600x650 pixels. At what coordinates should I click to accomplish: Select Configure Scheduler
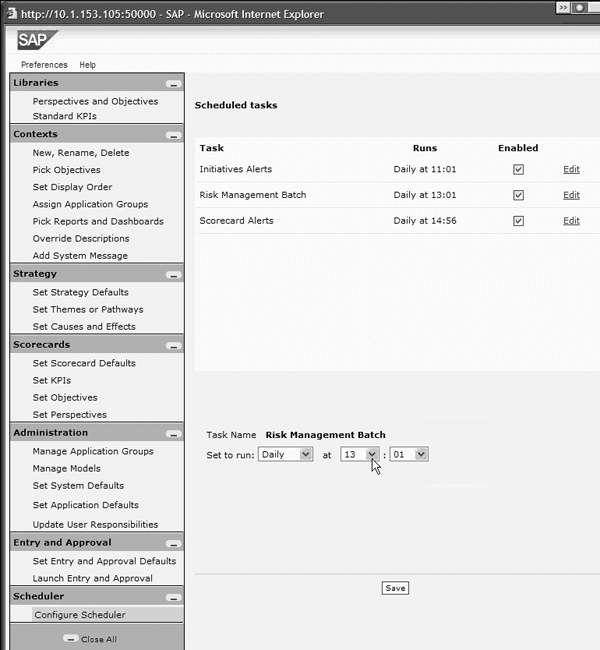(x=108, y=615)
